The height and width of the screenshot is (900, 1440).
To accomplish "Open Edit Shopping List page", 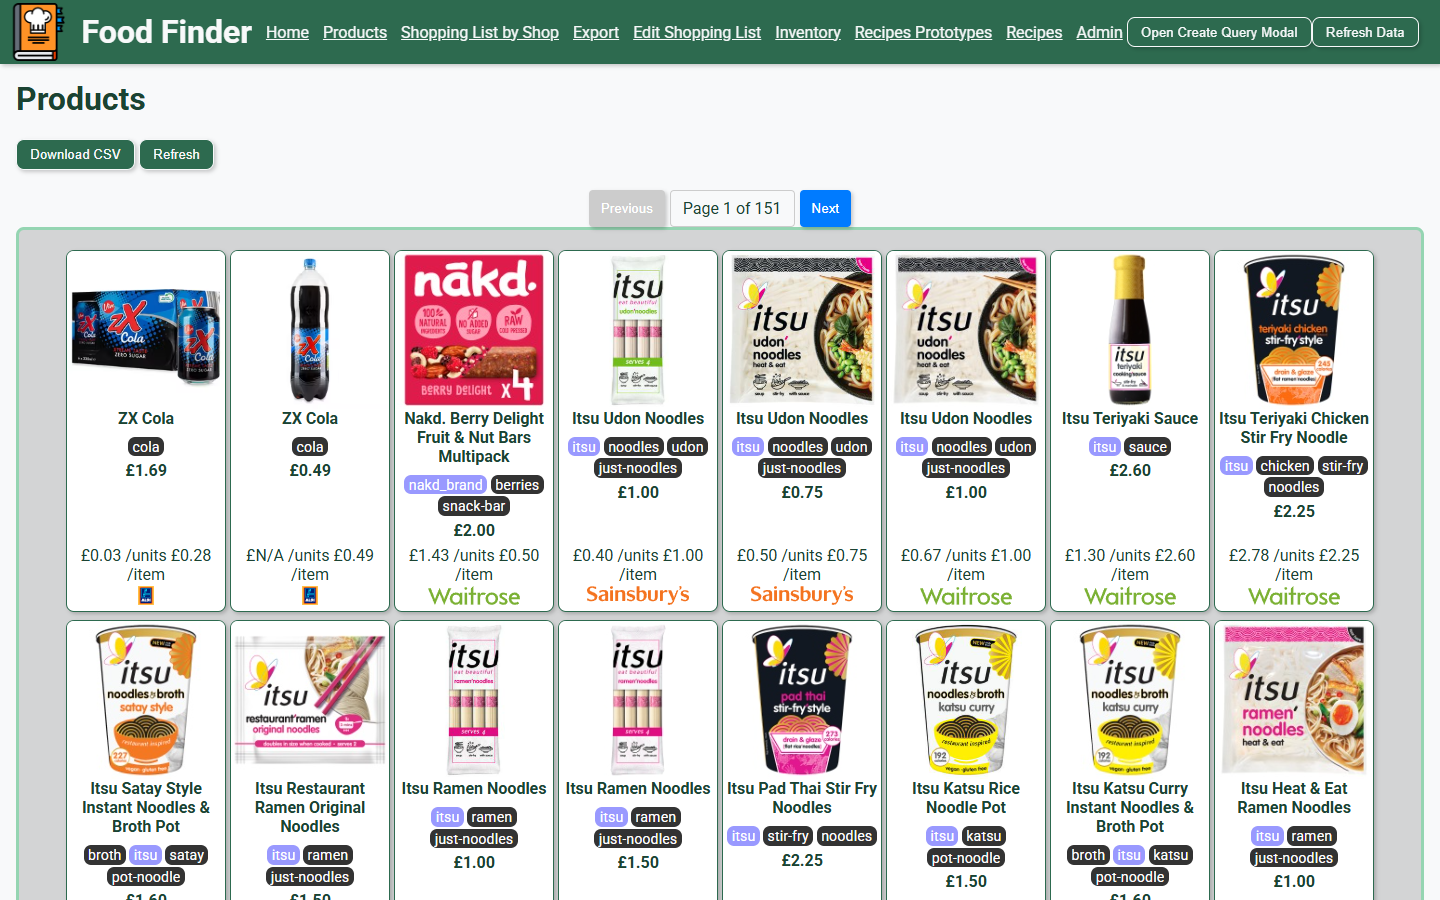I will (x=697, y=32).
